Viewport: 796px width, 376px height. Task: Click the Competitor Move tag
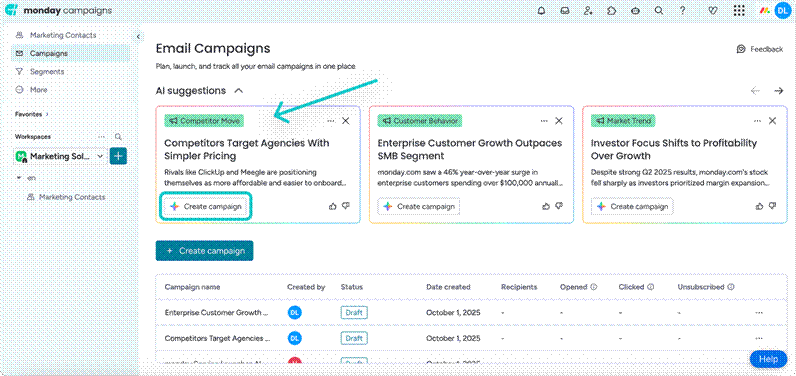(x=204, y=121)
